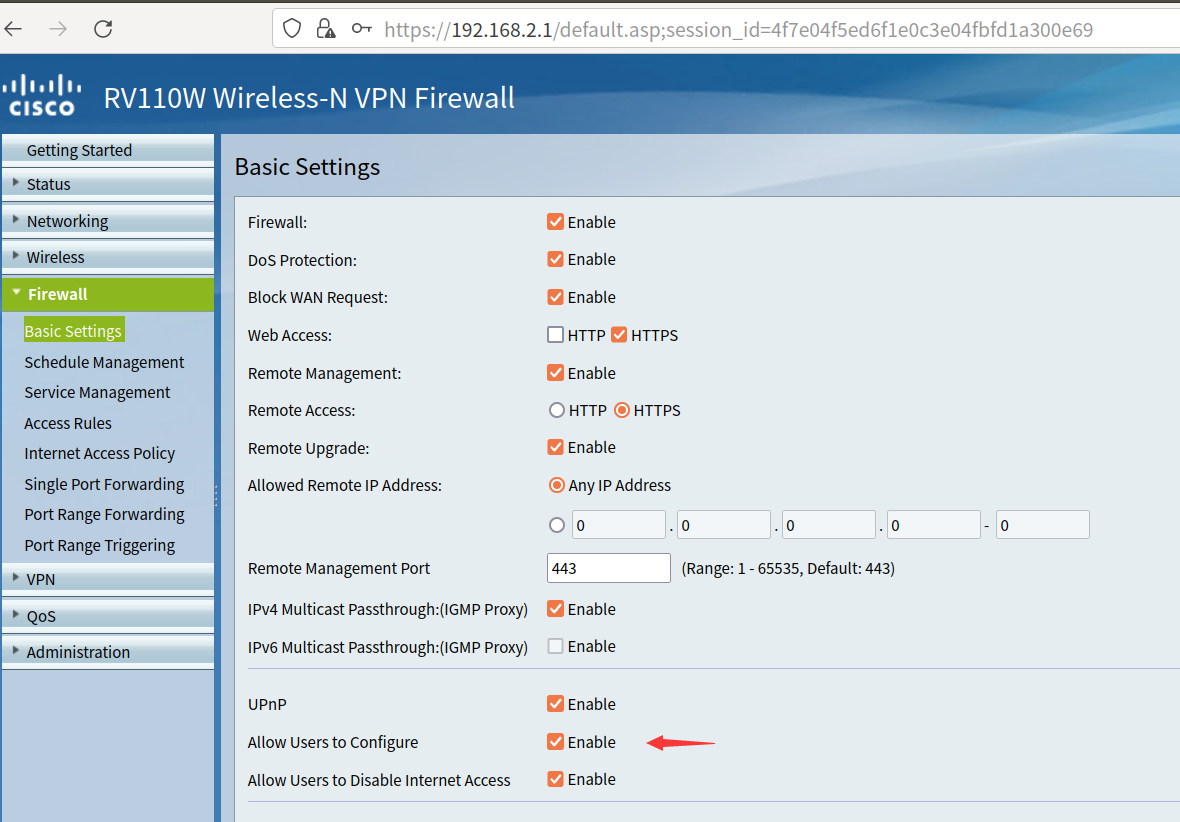Image resolution: width=1180 pixels, height=822 pixels.
Task: Enable IPv6 Multicast Passthrough checkbox
Action: click(x=555, y=646)
